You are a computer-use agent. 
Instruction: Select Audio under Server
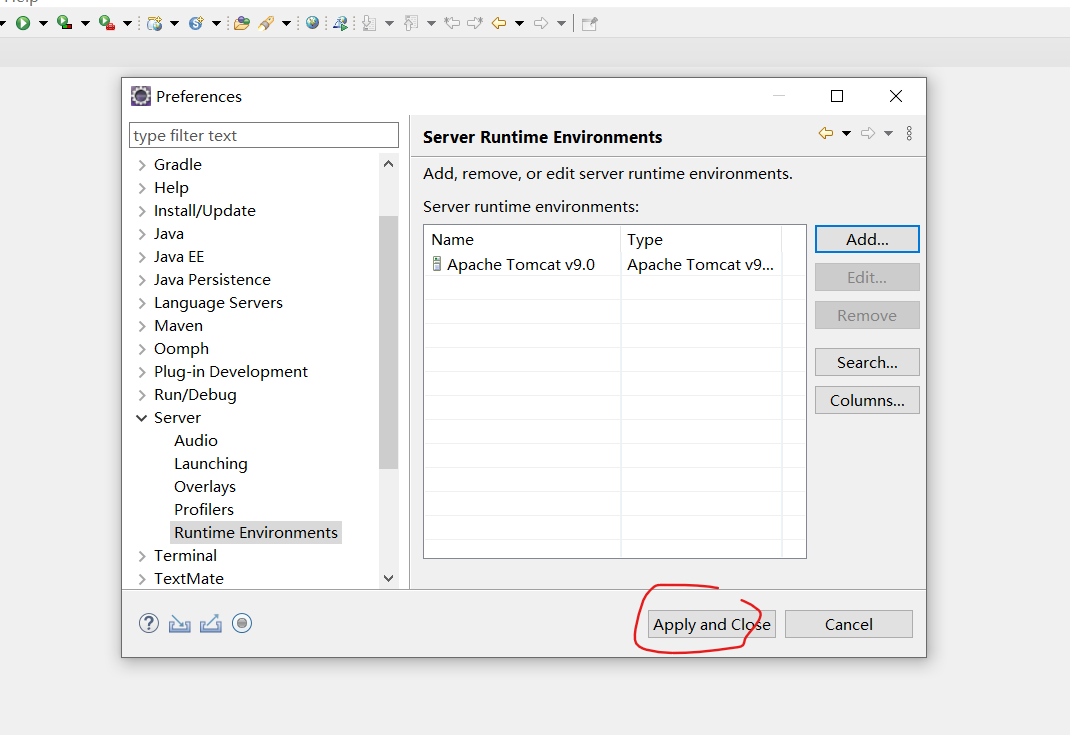196,441
